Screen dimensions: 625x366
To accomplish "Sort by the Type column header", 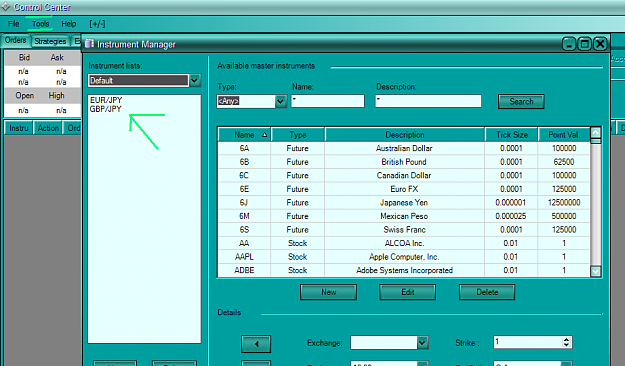I will pos(298,135).
